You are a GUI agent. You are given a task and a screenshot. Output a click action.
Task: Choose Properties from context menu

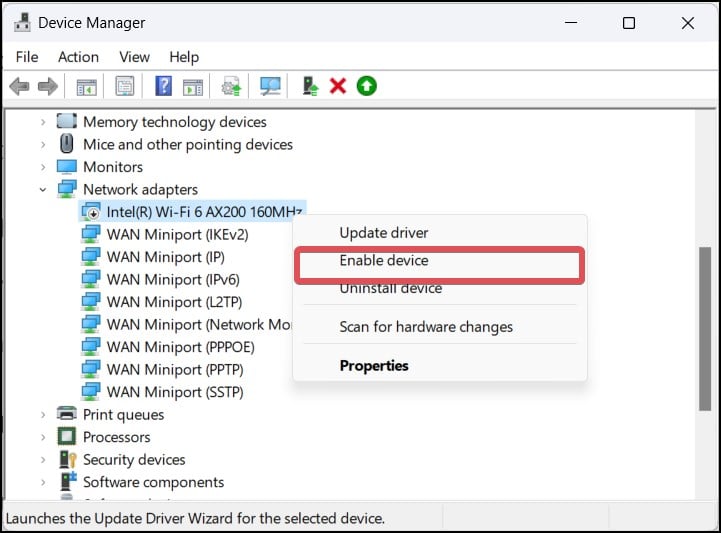(x=440, y=366)
